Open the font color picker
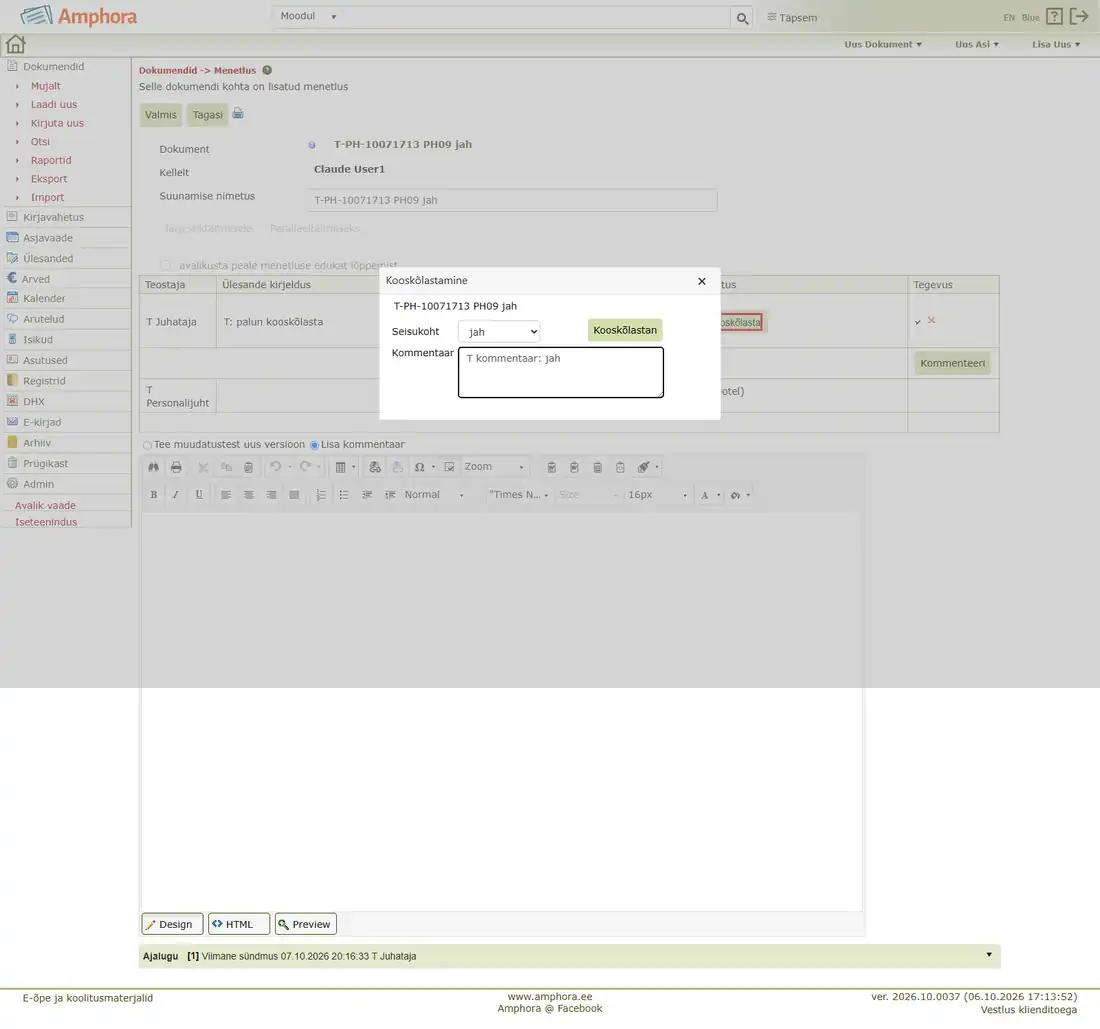Image resolution: width=1100 pixels, height=1029 pixels. pyautogui.click(x=710, y=495)
